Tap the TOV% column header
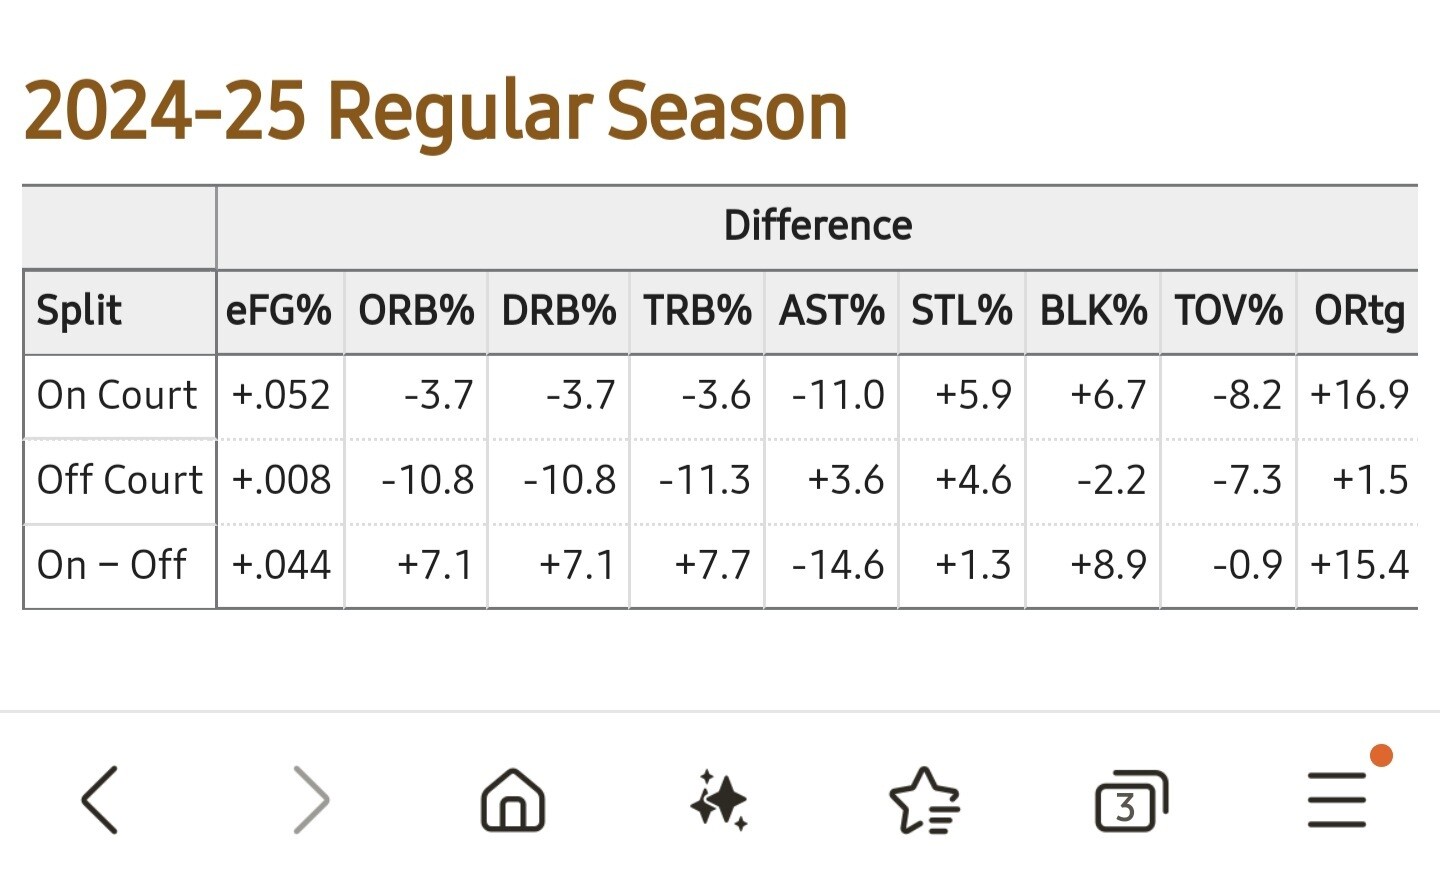This screenshot has height=890, width=1440. [1228, 311]
